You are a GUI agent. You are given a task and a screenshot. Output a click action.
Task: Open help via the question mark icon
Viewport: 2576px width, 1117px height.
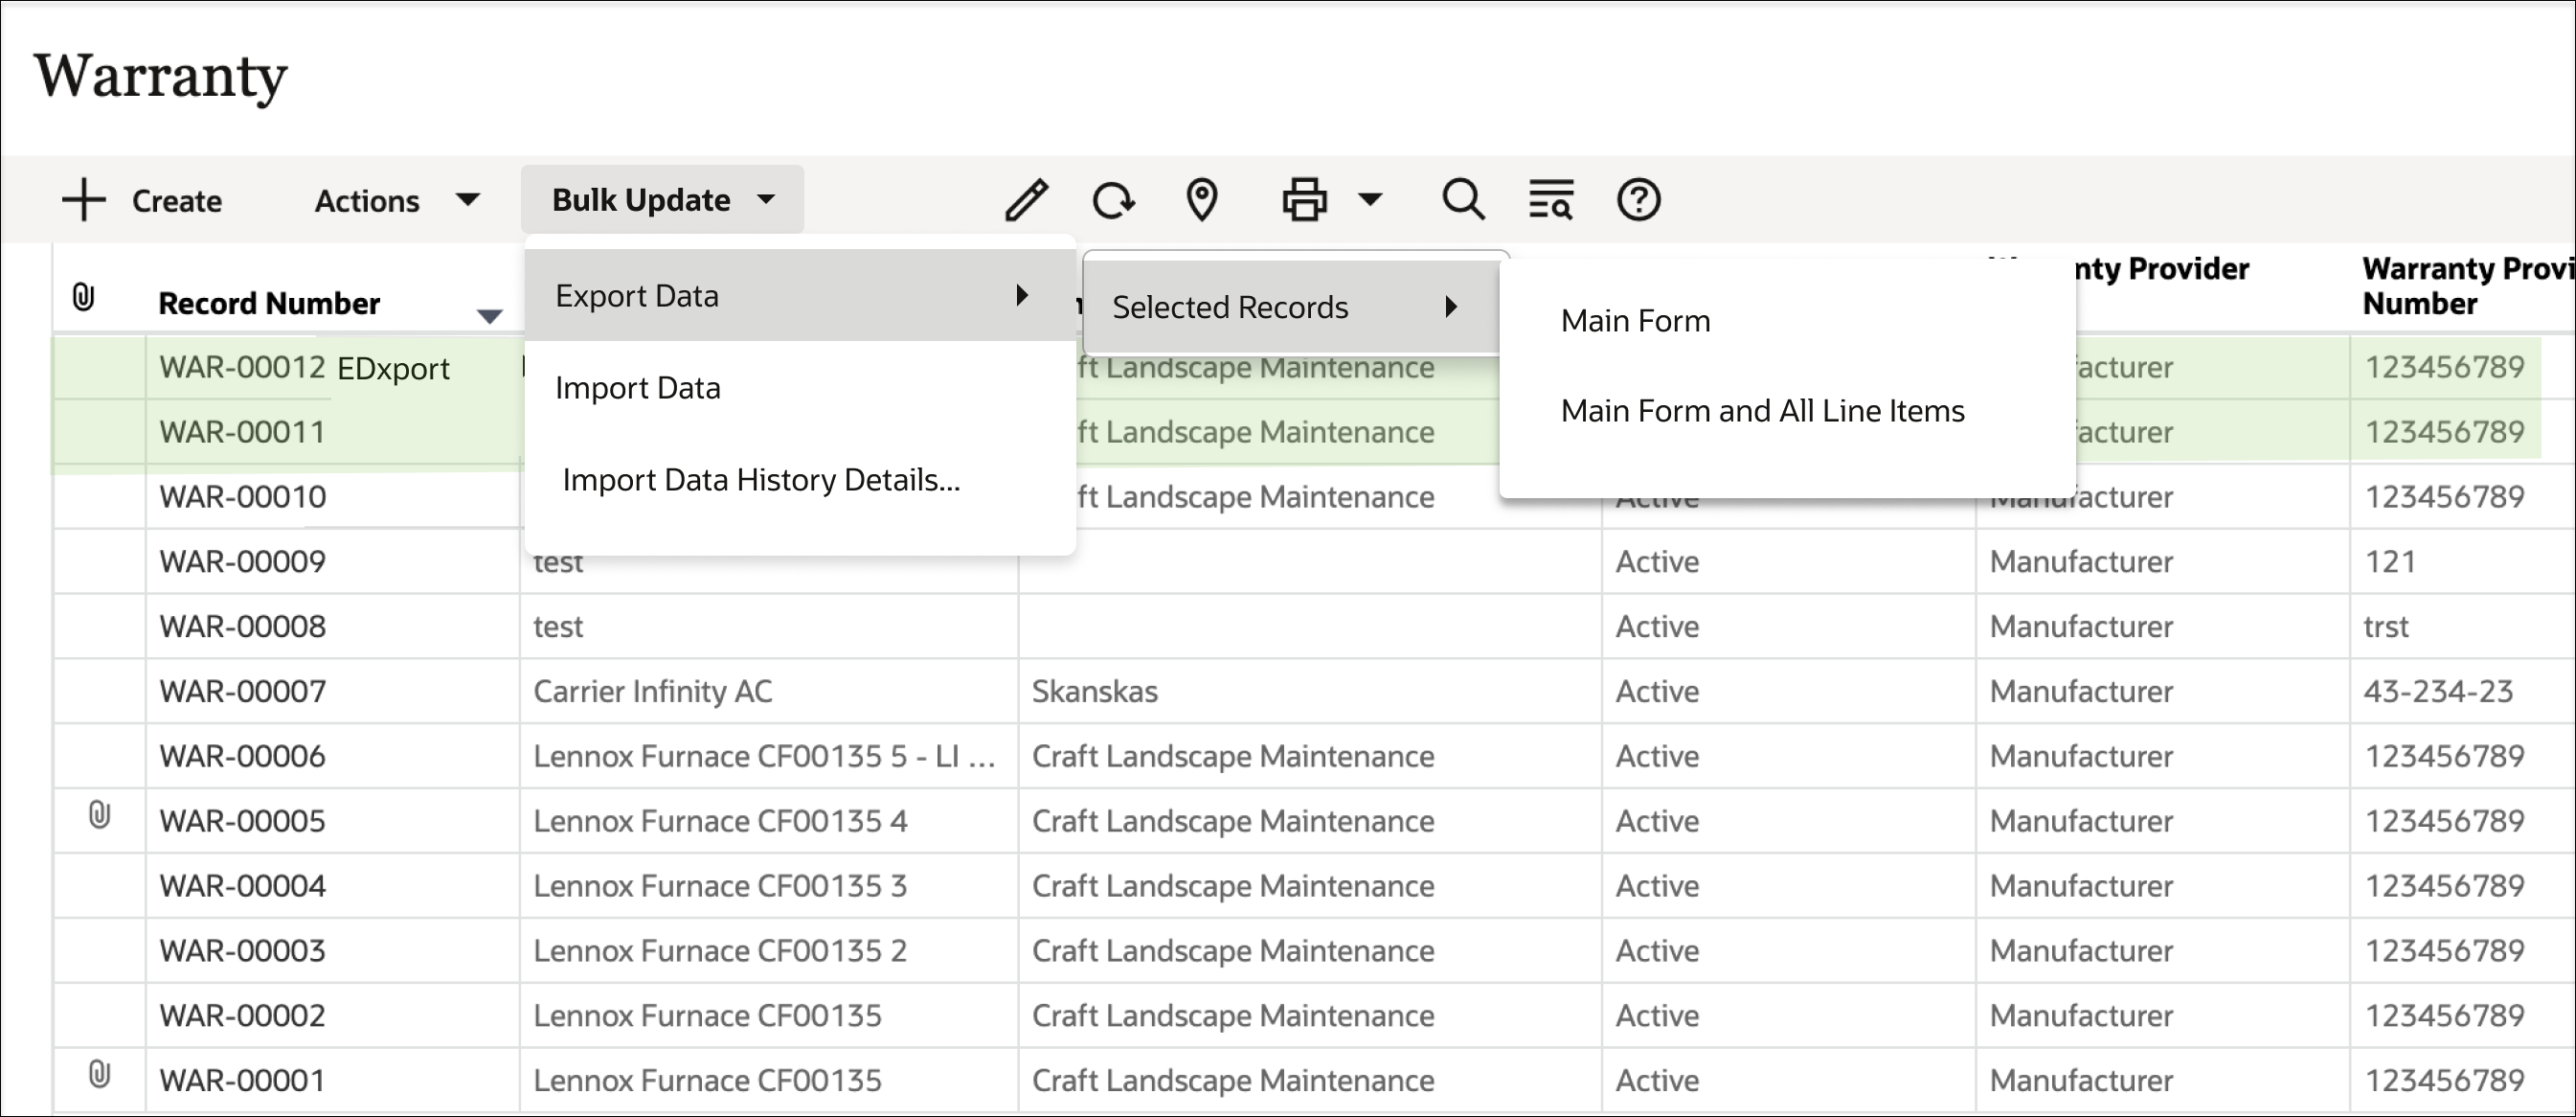[x=1638, y=199]
